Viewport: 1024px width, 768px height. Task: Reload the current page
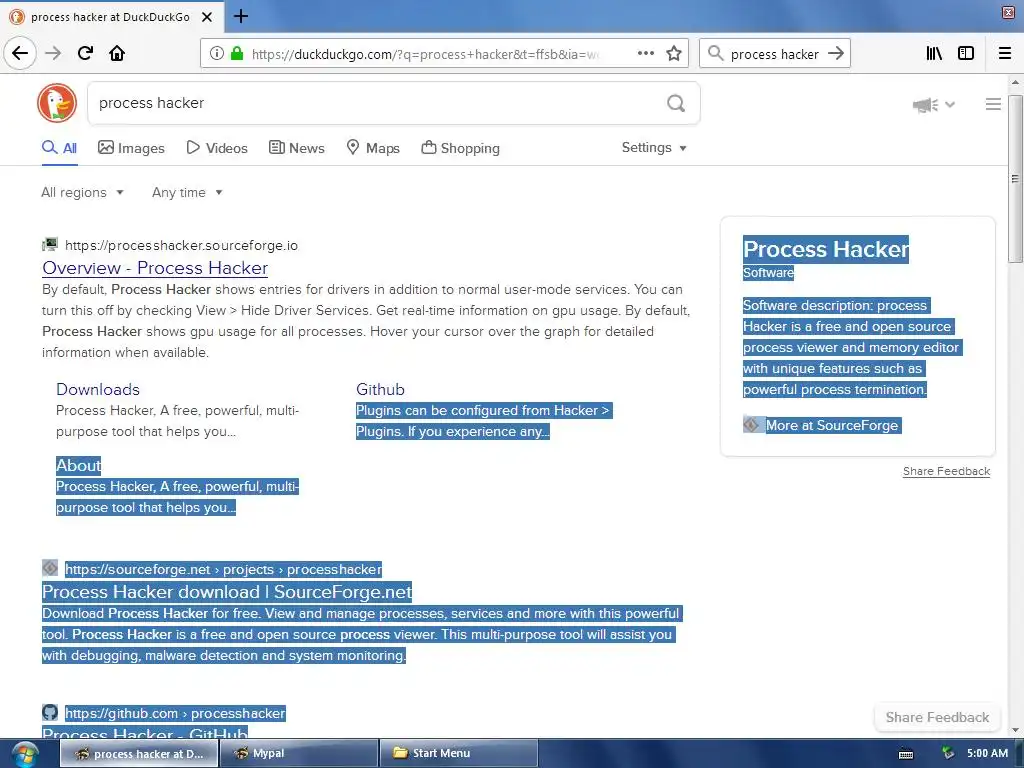click(86, 54)
